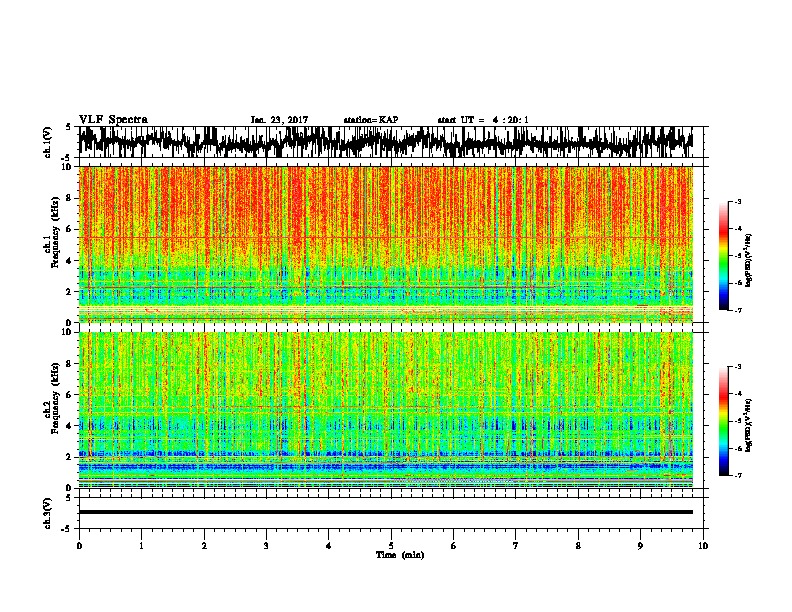Click the time axis tick label '3'
The width and height of the screenshot is (792, 612).
[x=266, y=546]
